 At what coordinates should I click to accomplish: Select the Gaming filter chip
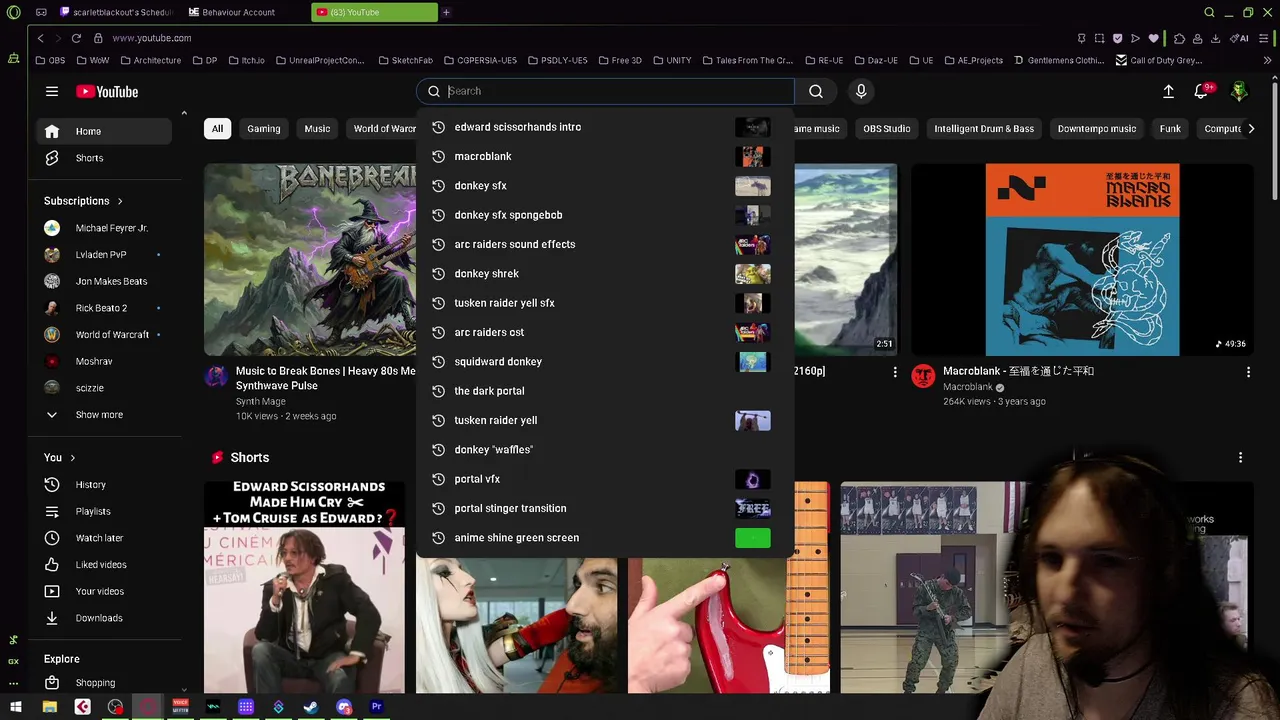[264, 128]
